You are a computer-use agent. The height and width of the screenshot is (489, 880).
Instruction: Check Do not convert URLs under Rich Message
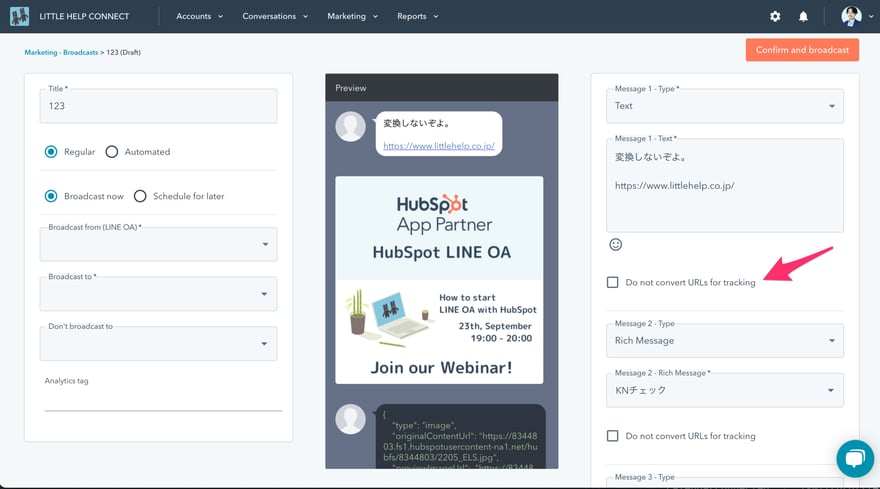[x=613, y=436]
